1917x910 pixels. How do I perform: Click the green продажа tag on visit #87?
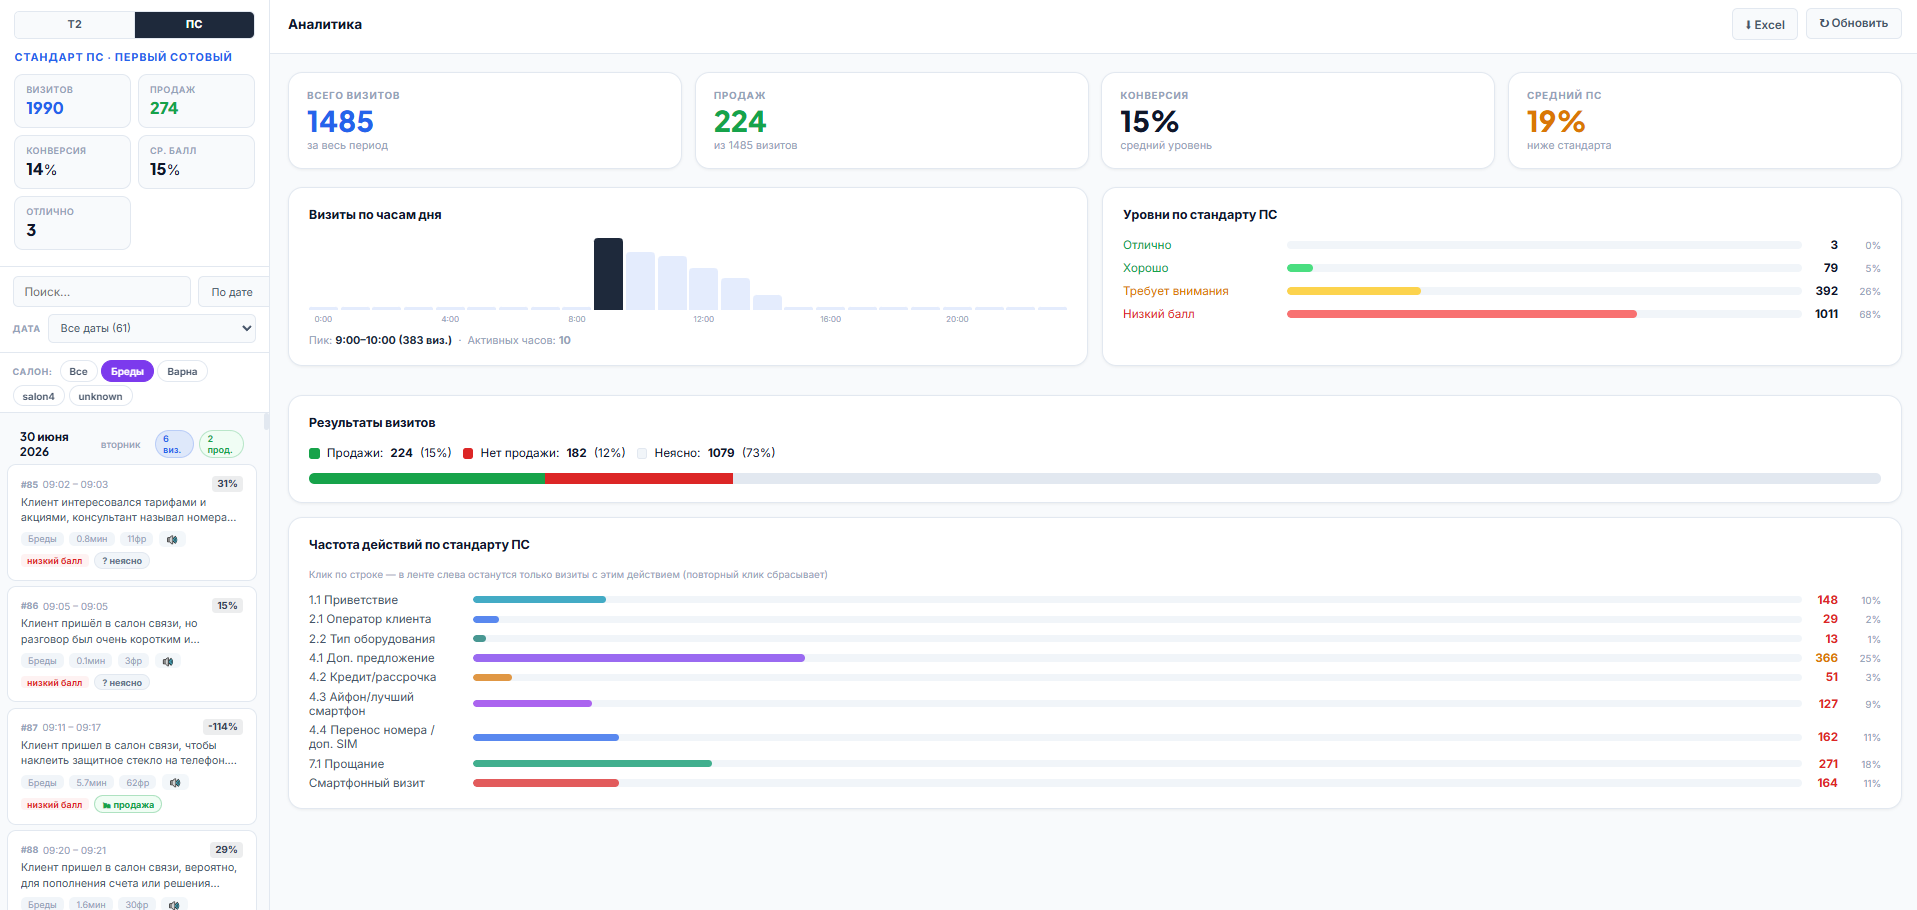point(128,805)
